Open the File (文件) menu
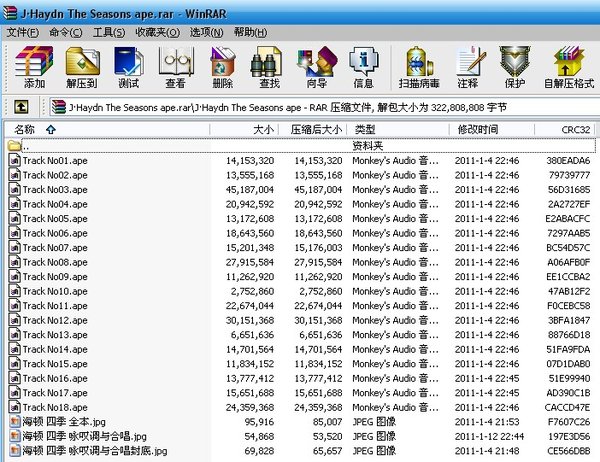 coord(23,33)
